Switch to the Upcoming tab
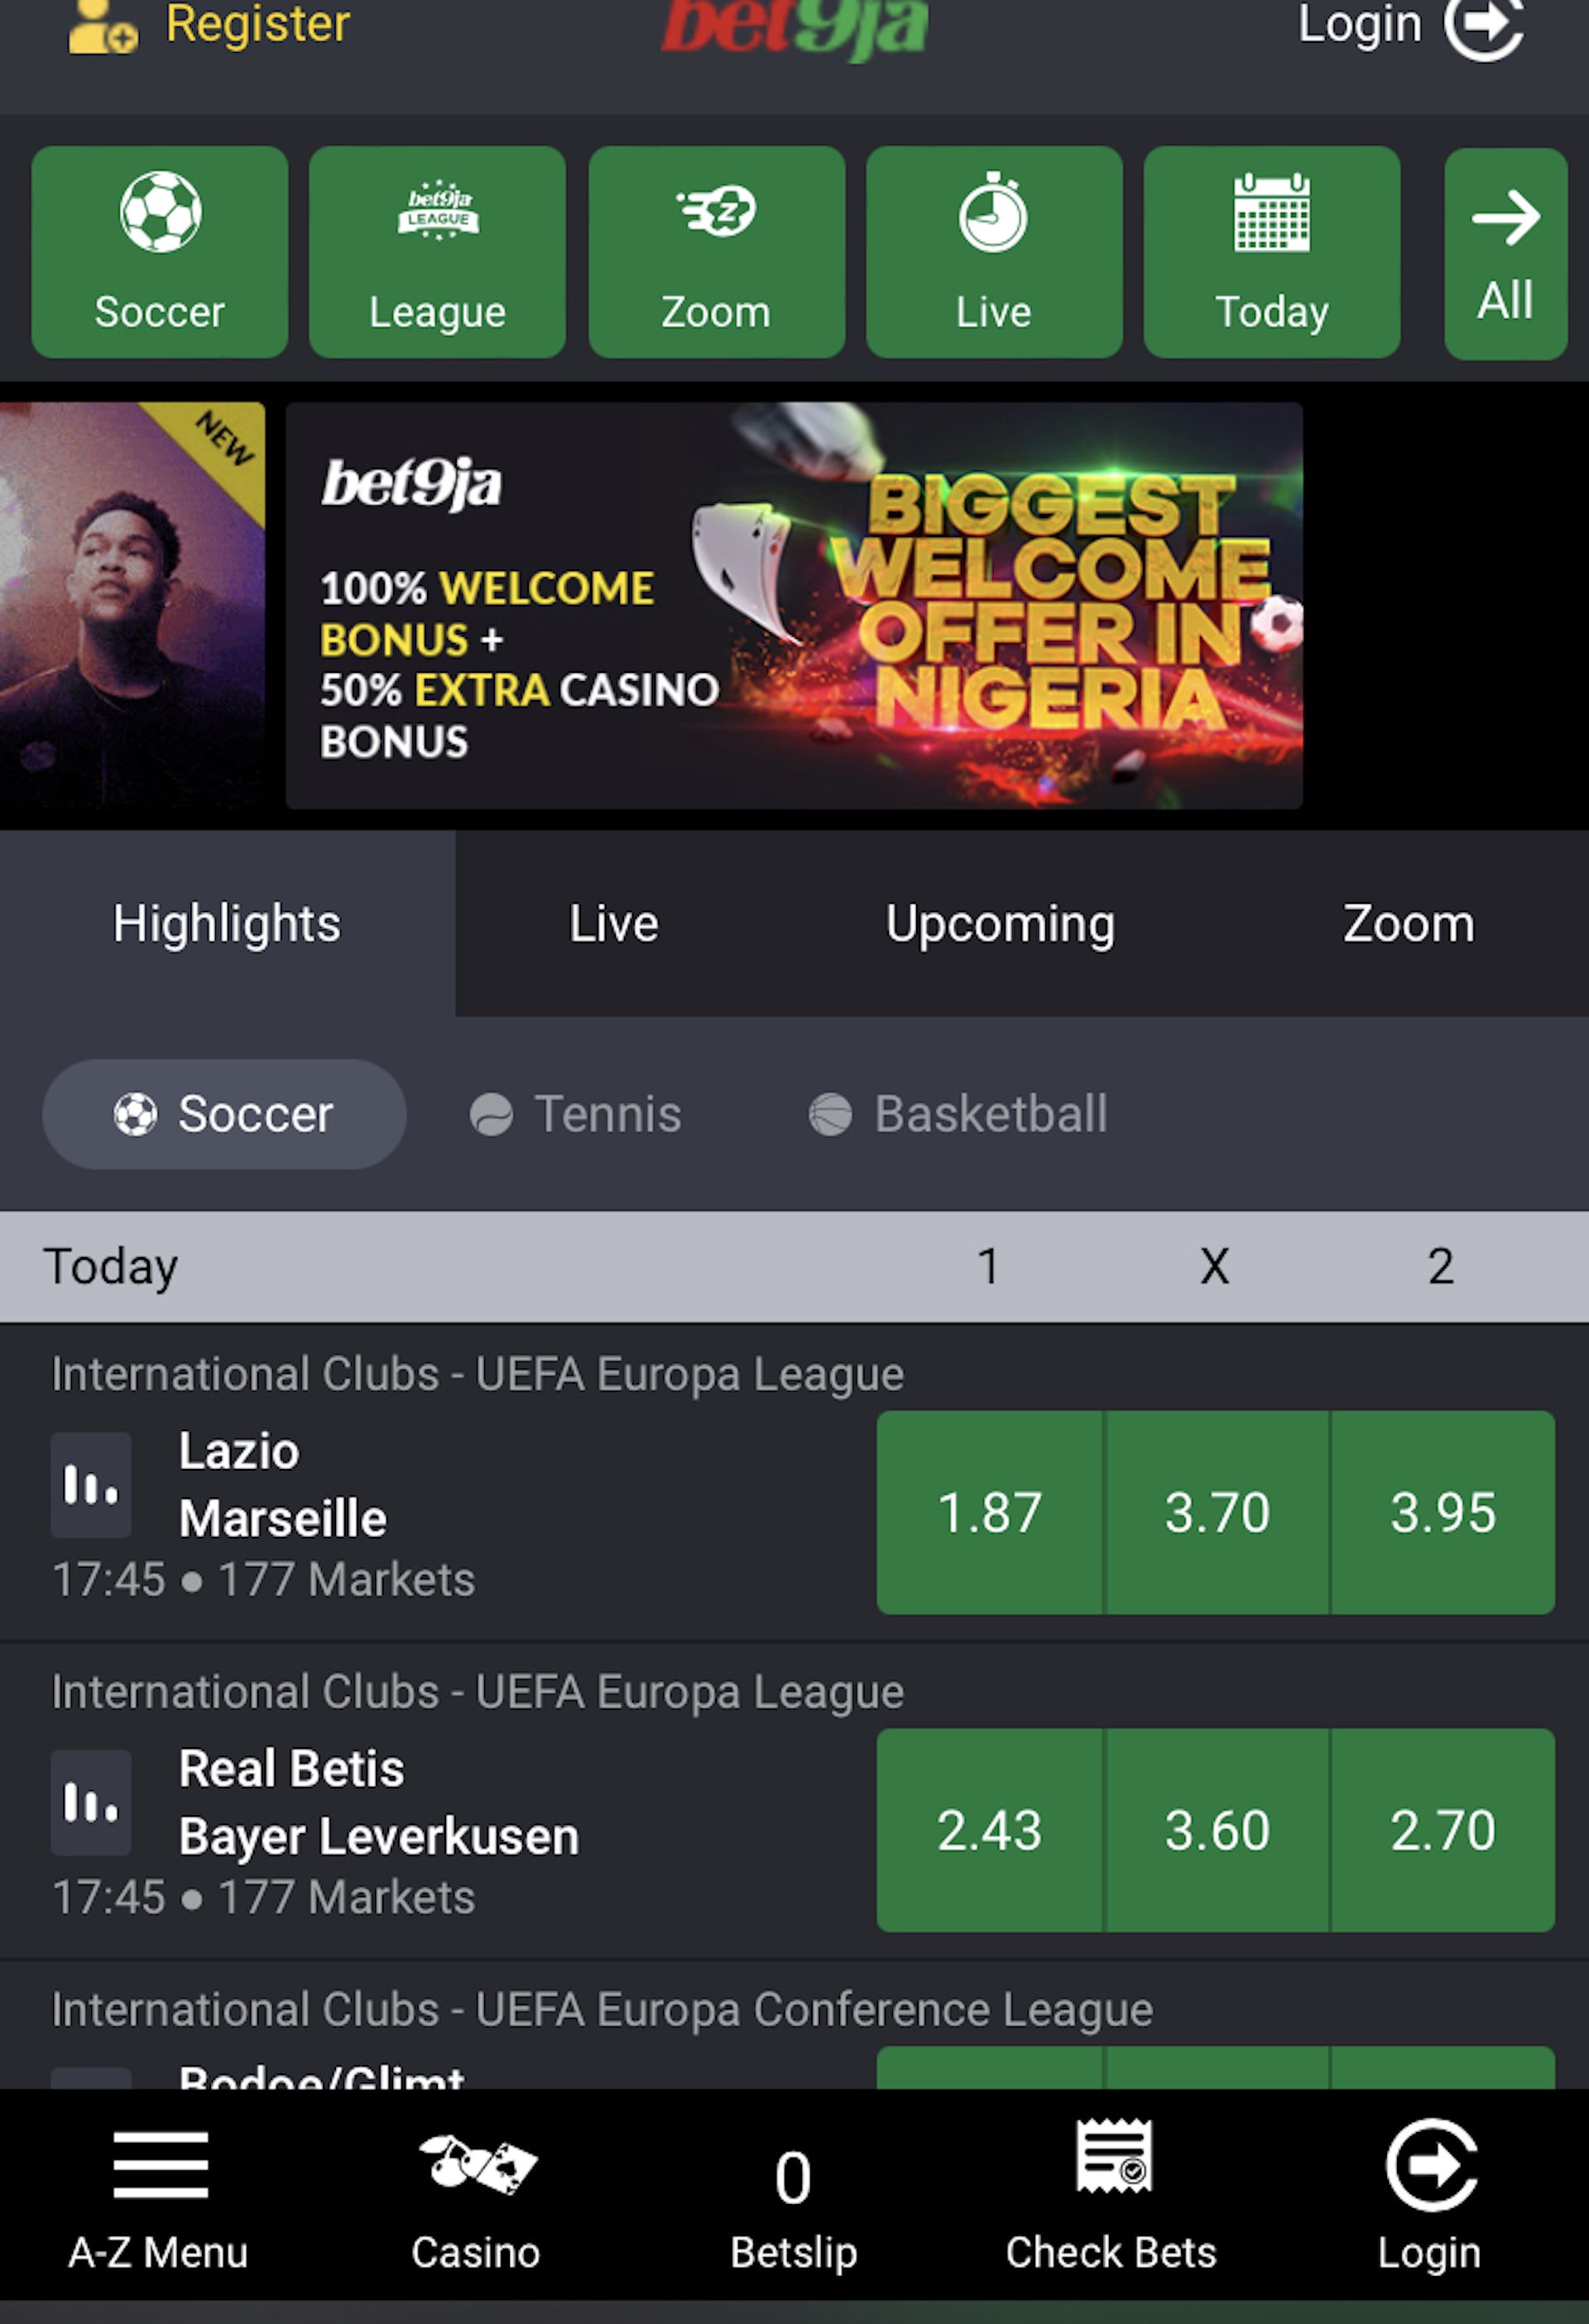1589x2324 pixels. (x=1000, y=923)
